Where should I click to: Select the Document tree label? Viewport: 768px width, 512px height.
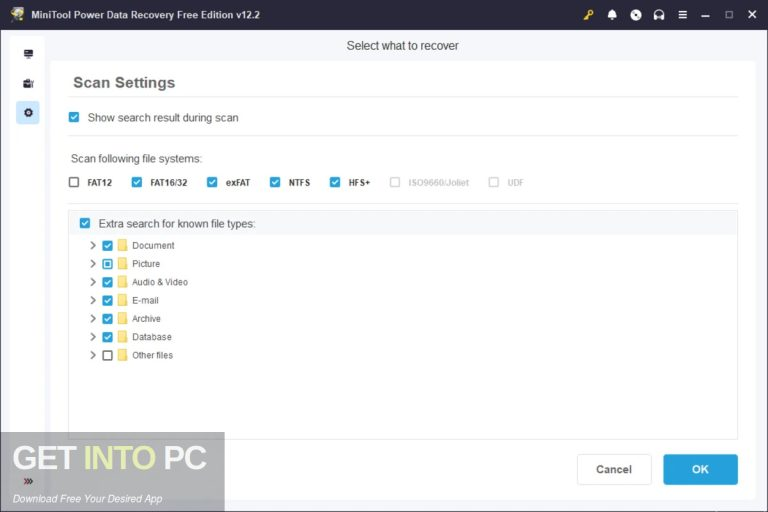click(153, 245)
